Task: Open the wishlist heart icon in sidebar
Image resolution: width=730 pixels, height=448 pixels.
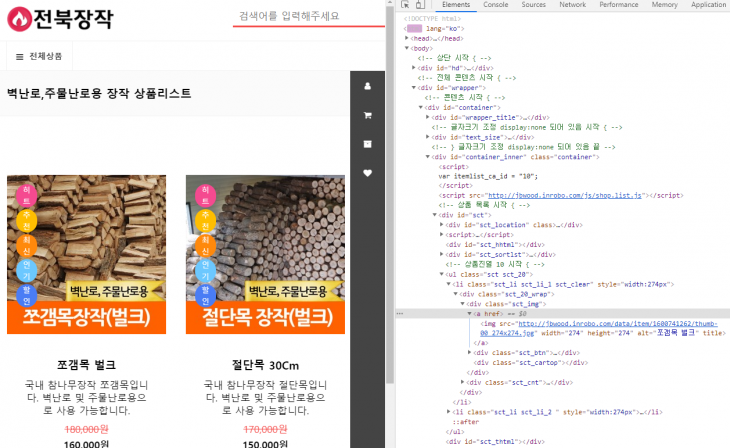Action: pos(367,173)
